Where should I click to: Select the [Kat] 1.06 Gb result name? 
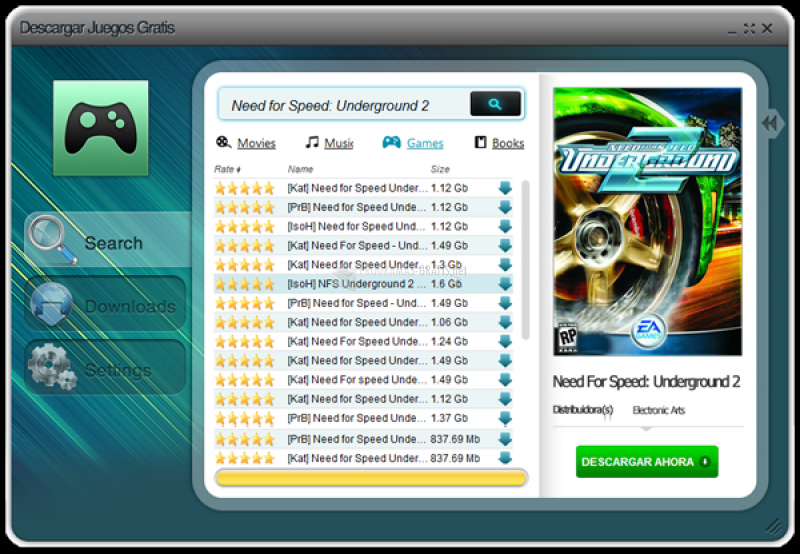click(x=357, y=322)
